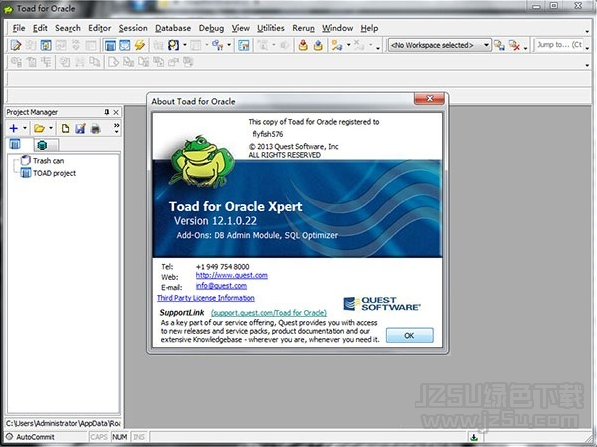Screen dimensions: 597x447
Task: Click the printer icon in Project Manager
Action: pos(96,129)
